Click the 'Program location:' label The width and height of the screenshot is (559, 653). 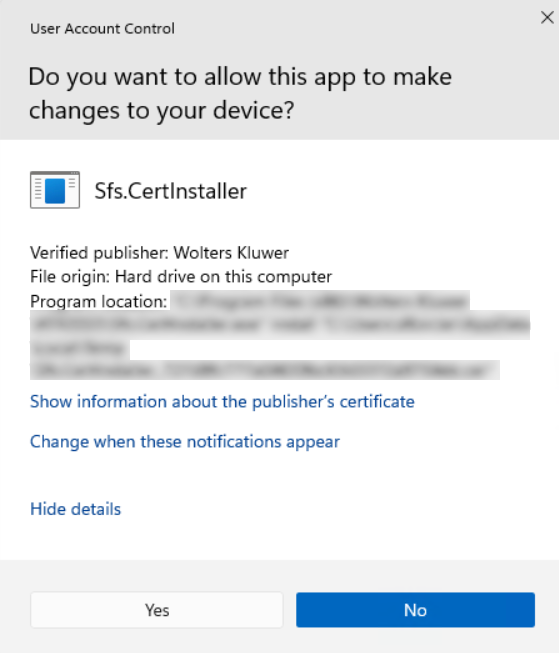[x=98, y=302]
